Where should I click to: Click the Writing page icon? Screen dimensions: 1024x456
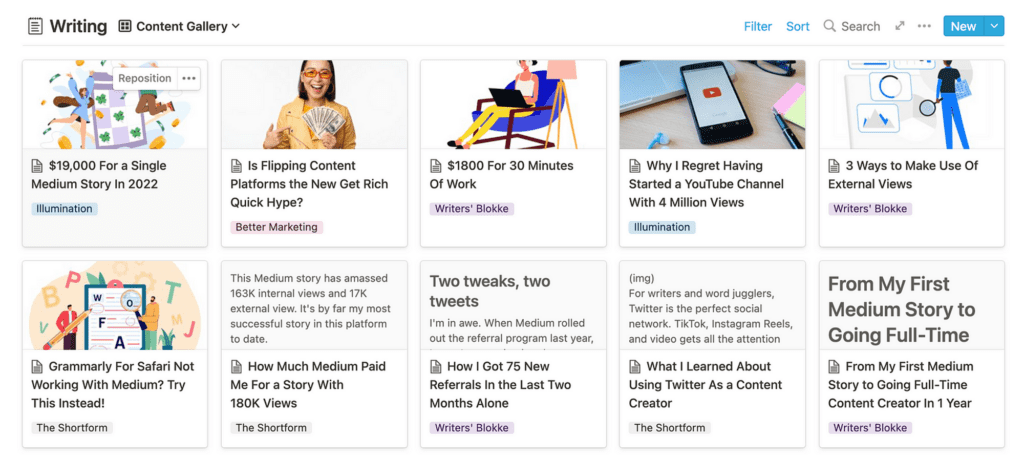(35, 26)
